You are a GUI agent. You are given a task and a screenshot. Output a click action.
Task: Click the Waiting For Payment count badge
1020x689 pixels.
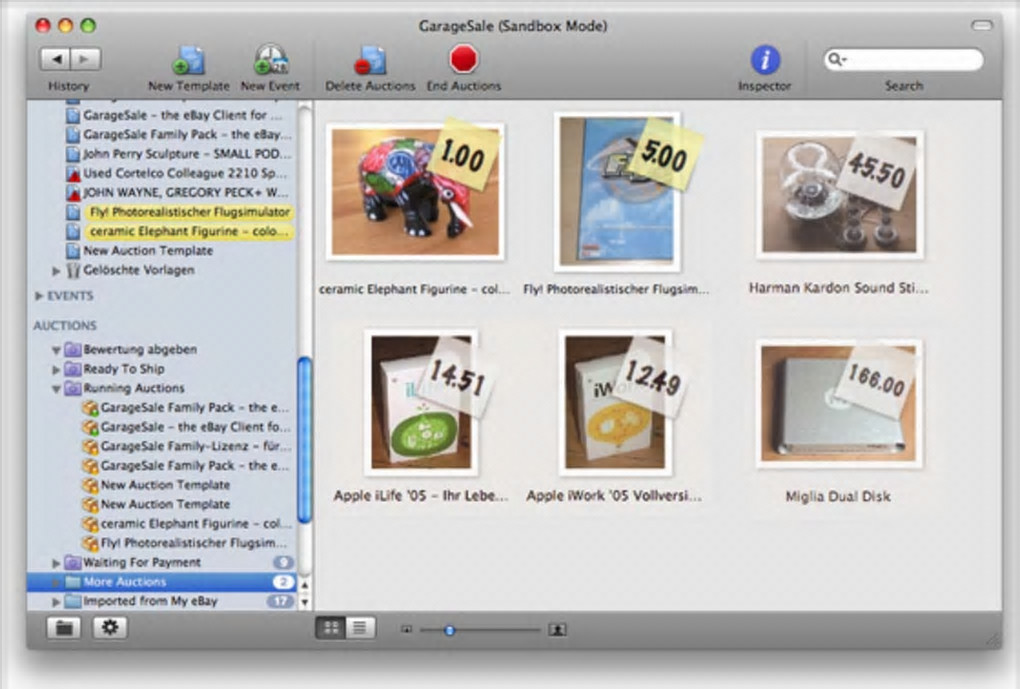tap(282, 562)
